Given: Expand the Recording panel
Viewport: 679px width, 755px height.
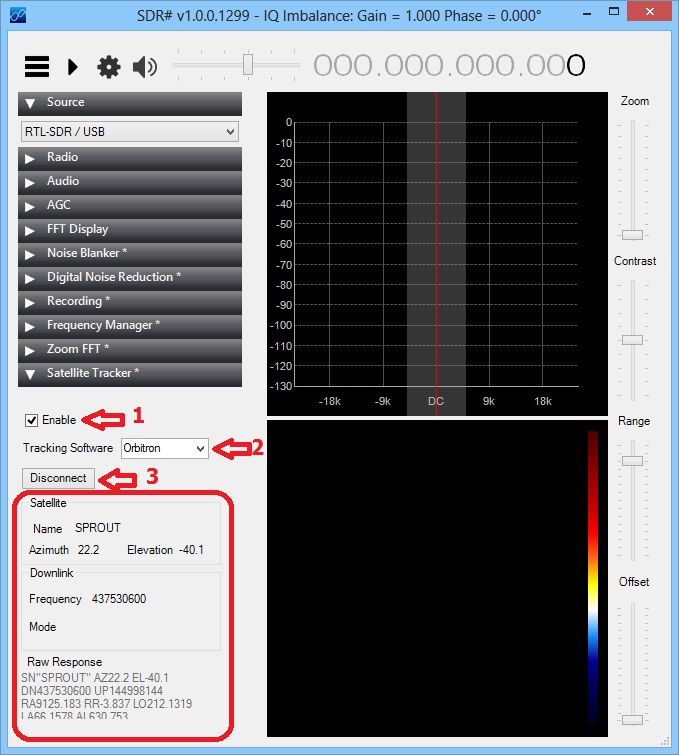Looking at the screenshot, I should tap(130, 302).
